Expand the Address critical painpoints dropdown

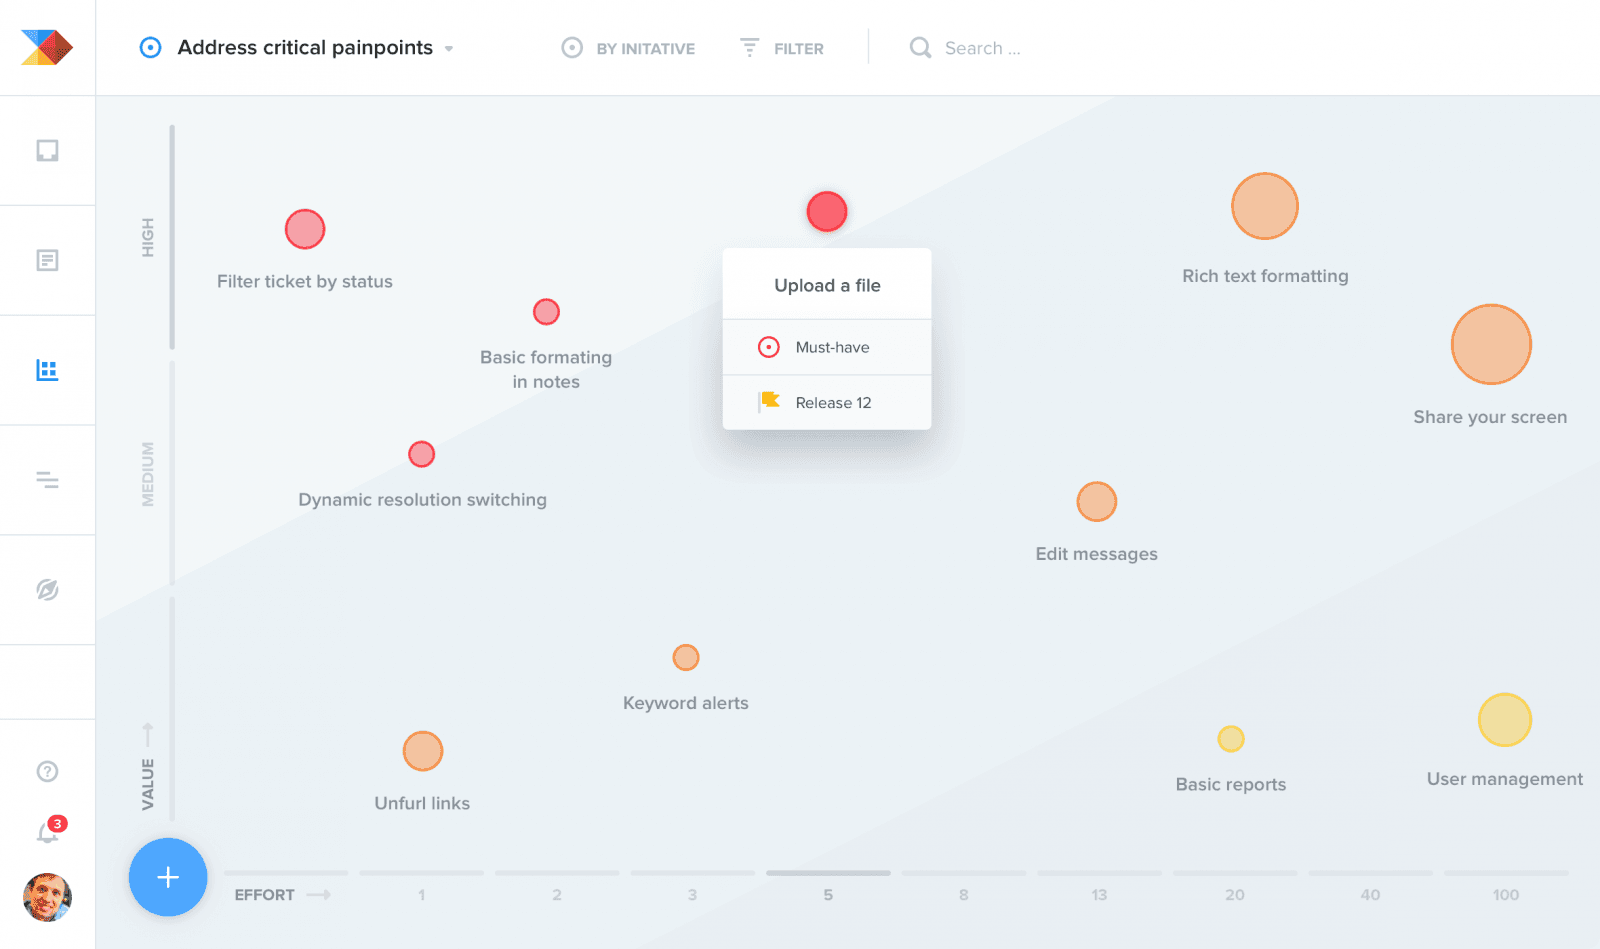tap(448, 47)
